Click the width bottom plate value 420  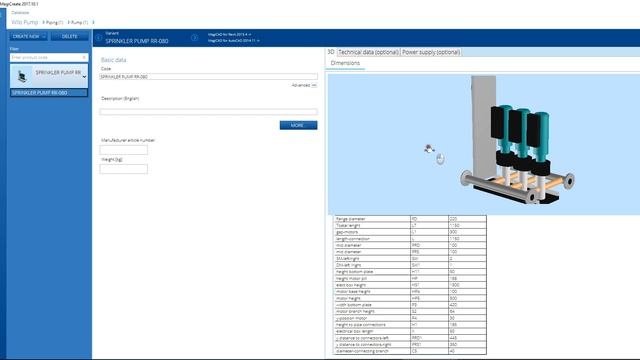click(x=467, y=305)
